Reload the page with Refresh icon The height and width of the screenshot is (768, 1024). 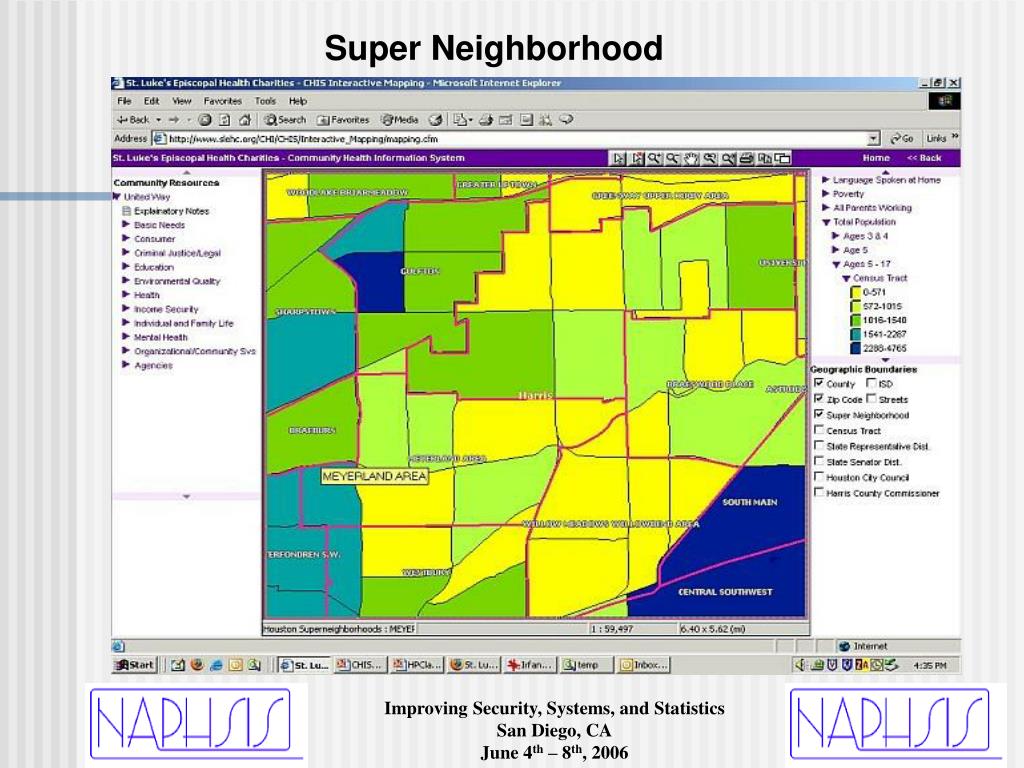(225, 120)
